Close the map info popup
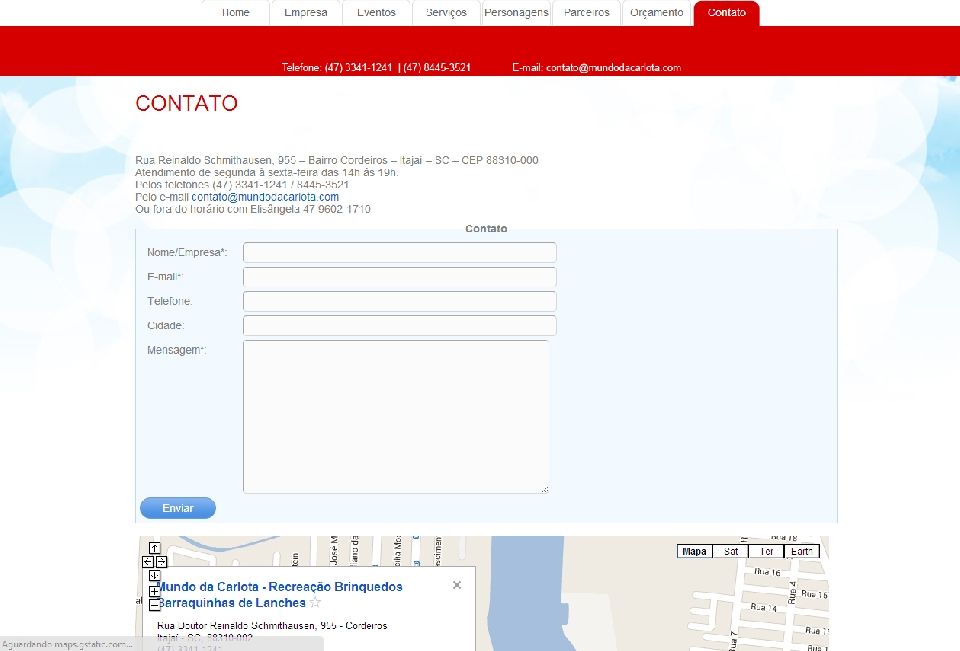This screenshot has width=960, height=651. click(457, 585)
